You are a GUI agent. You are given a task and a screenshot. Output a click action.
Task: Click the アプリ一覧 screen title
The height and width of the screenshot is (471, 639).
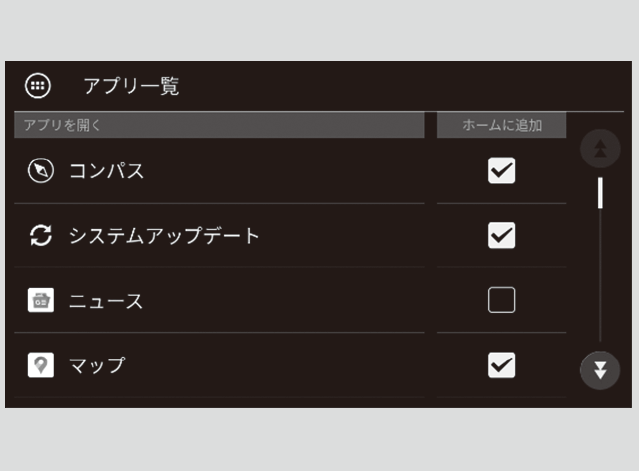[x=131, y=86]
